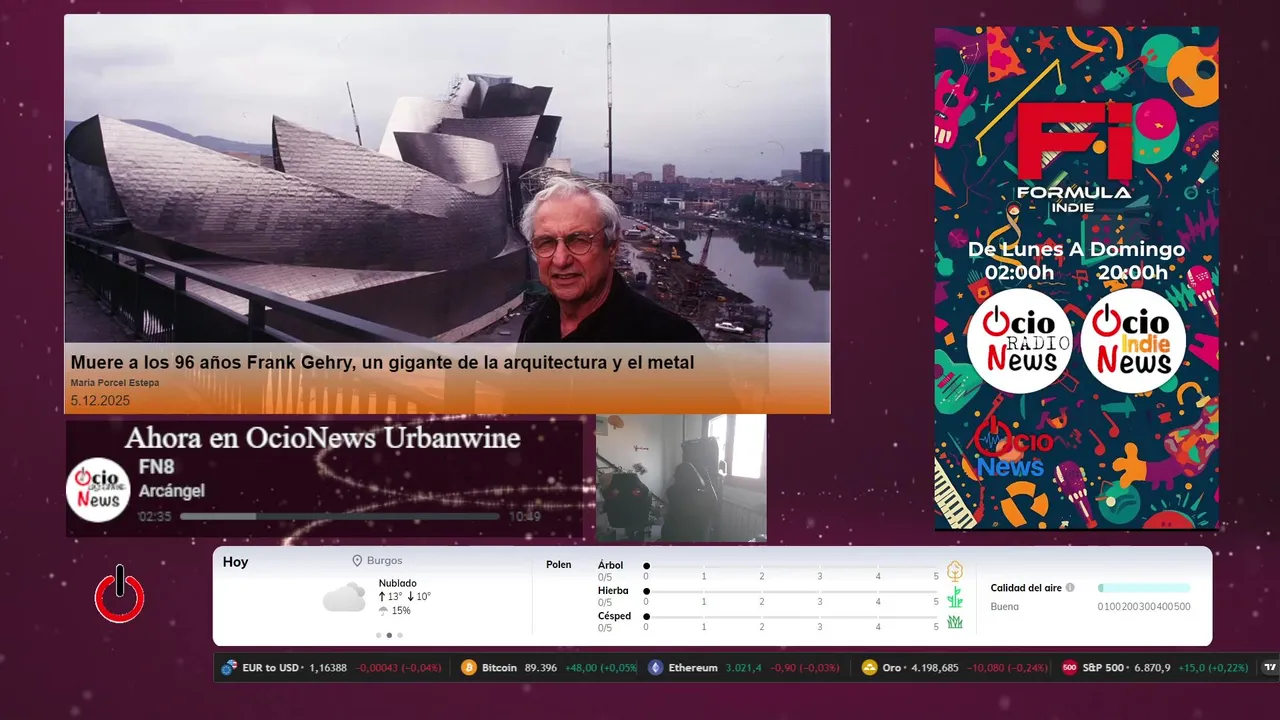Open the EUR to USD ticker entry
Viewport: 1280px width, 720px height.
331,667
